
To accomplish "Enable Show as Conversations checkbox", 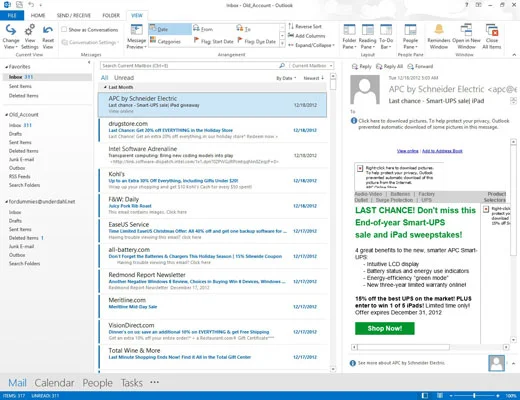I will pos(64,29).
